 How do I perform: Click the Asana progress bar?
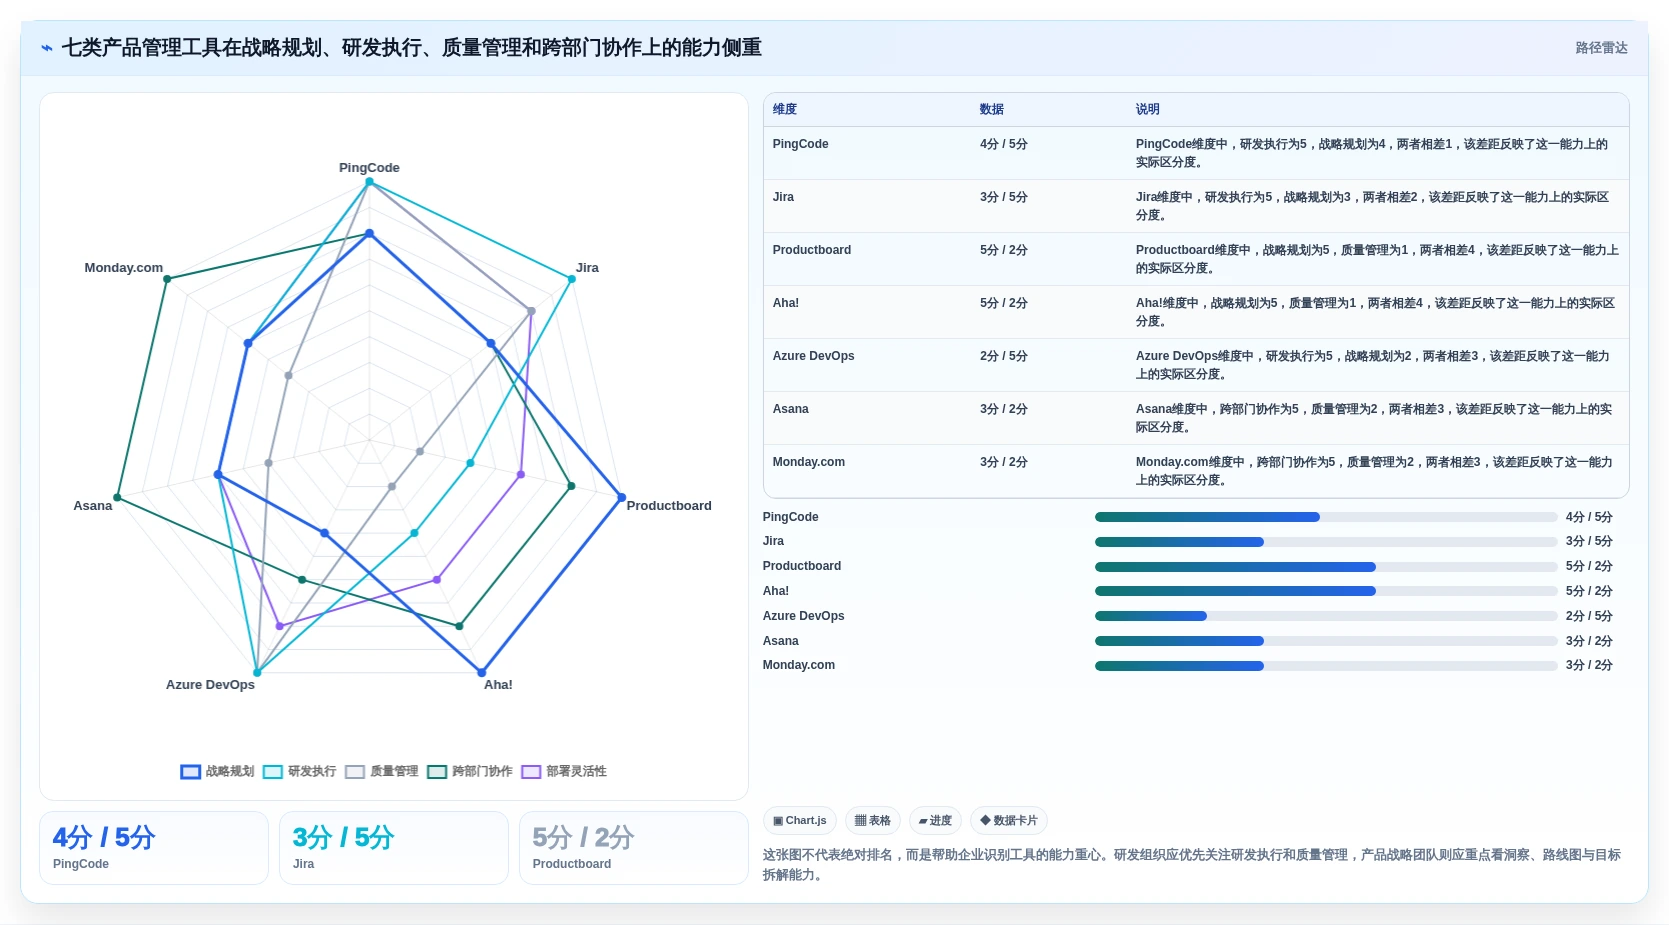pyautogui.click(x=1326, y=641)
